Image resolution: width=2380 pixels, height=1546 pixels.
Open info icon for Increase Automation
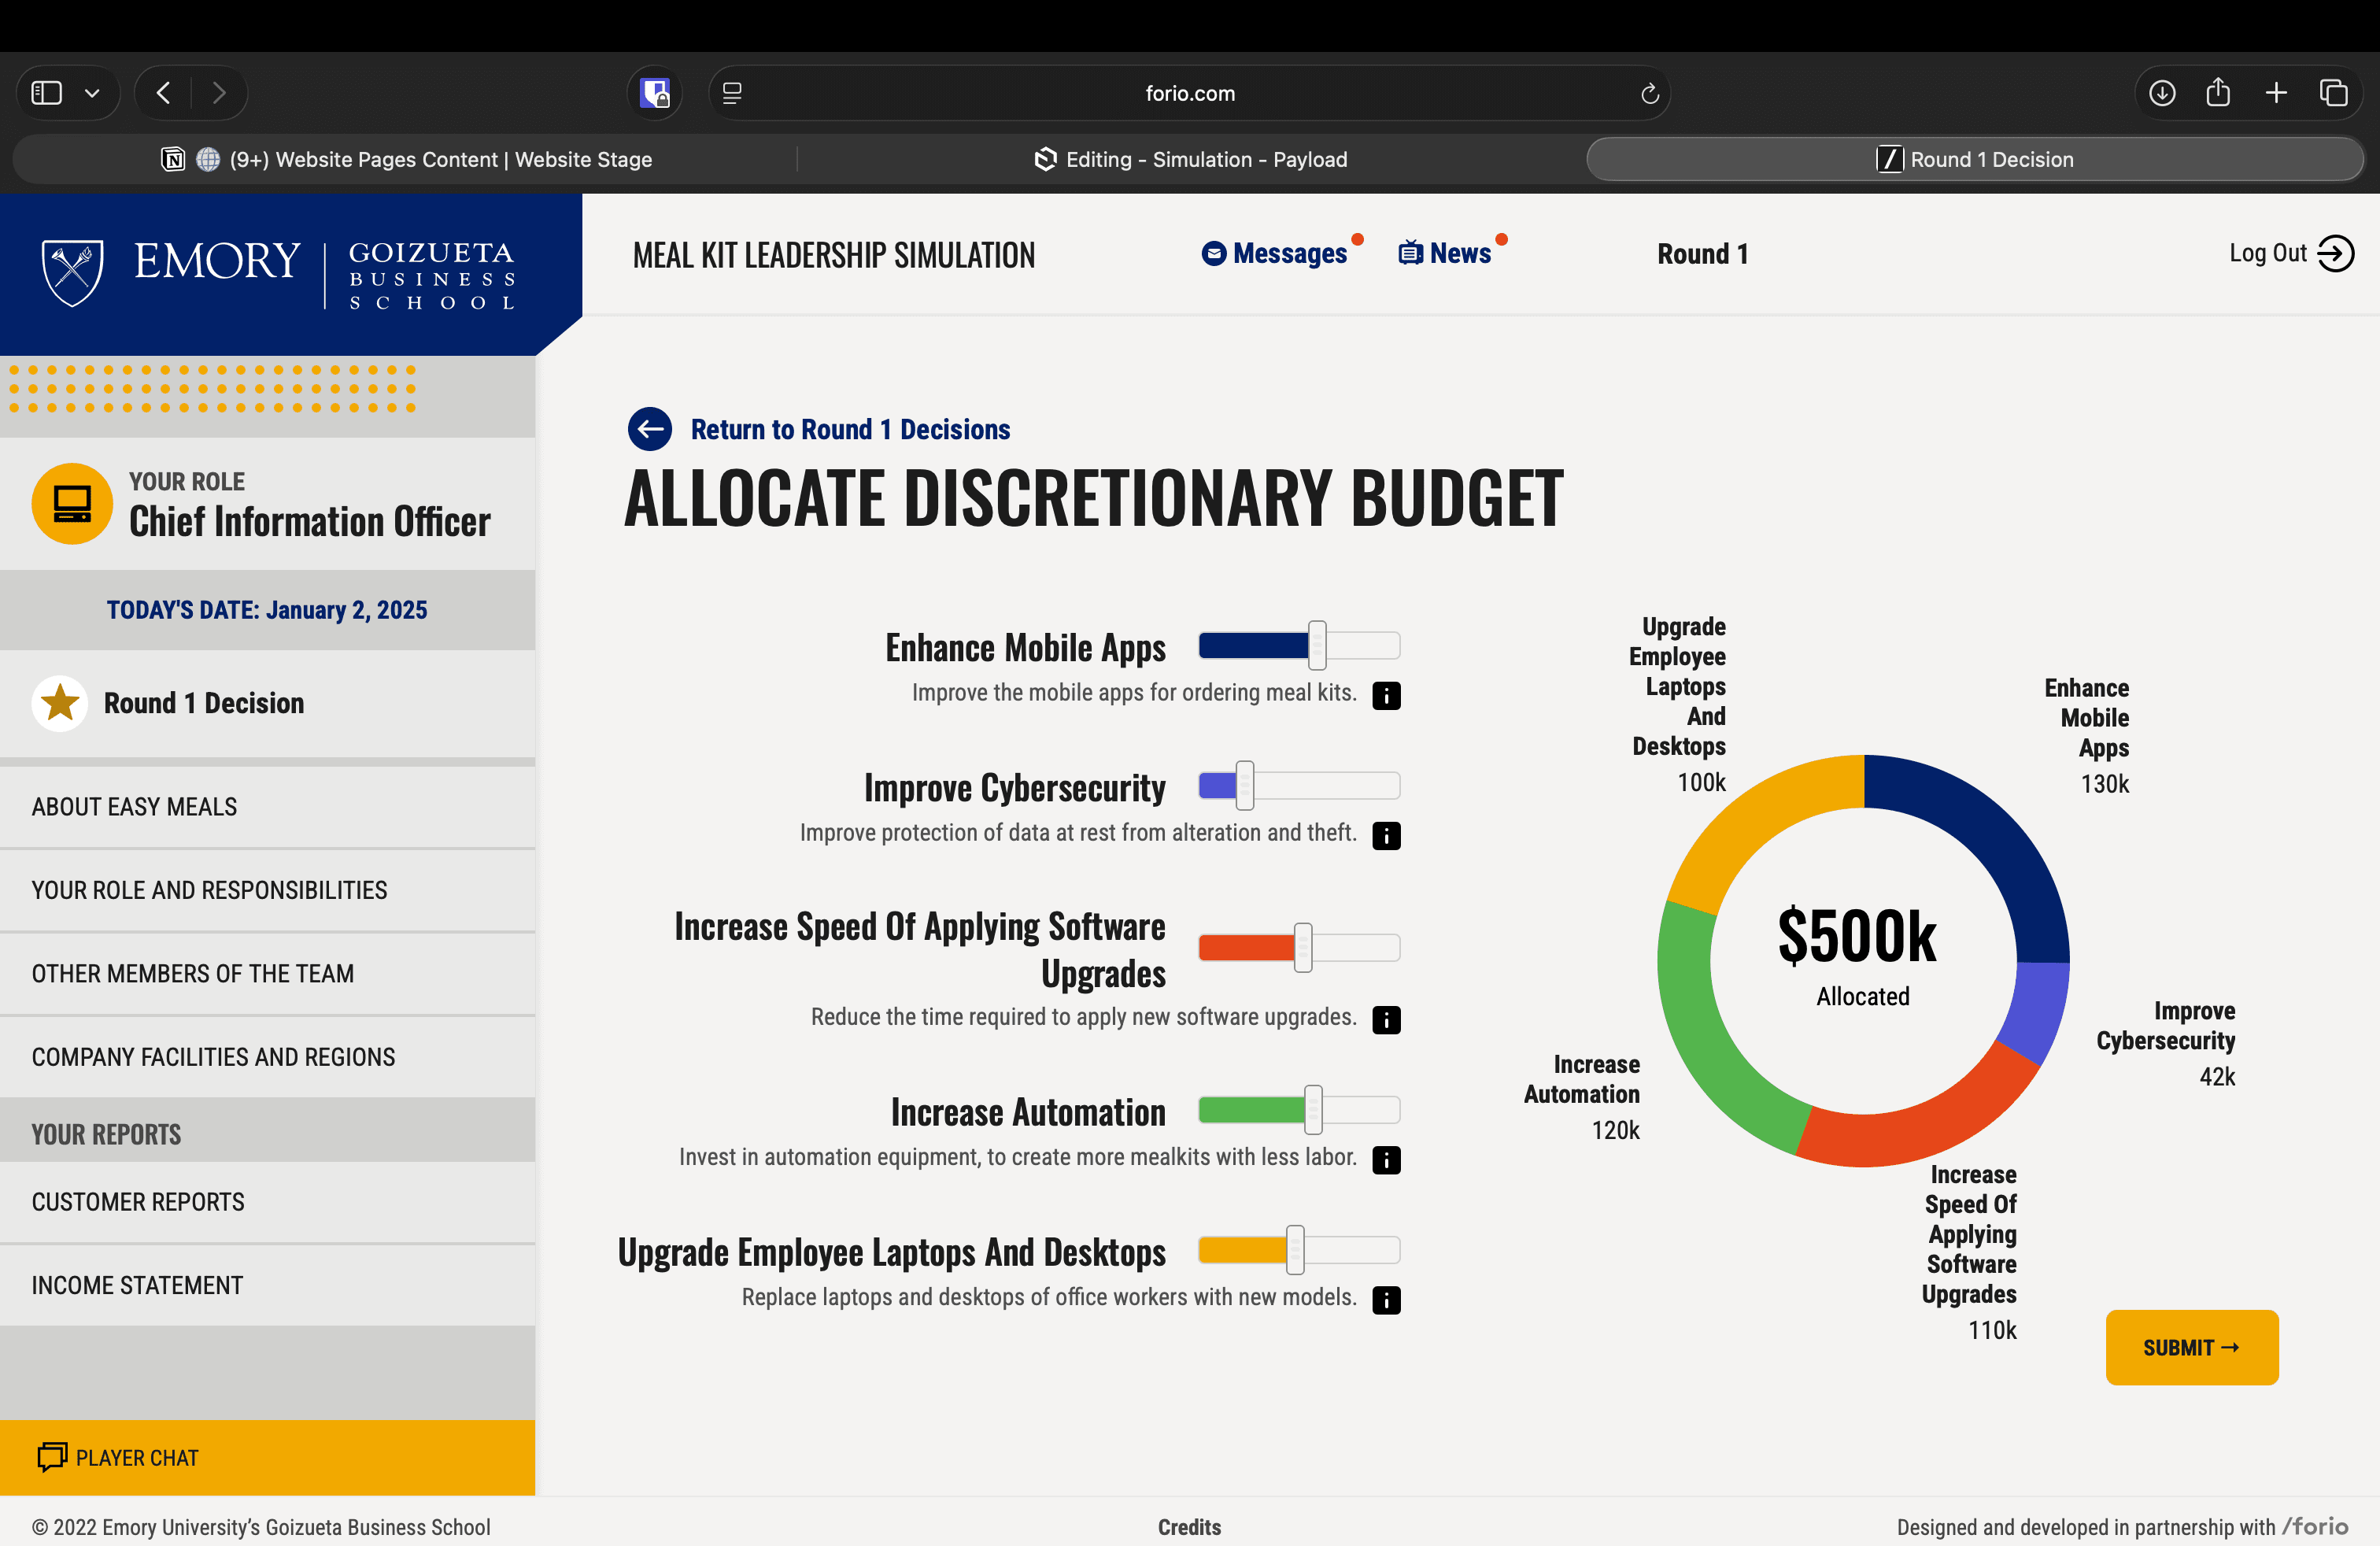[1386, 1159]
